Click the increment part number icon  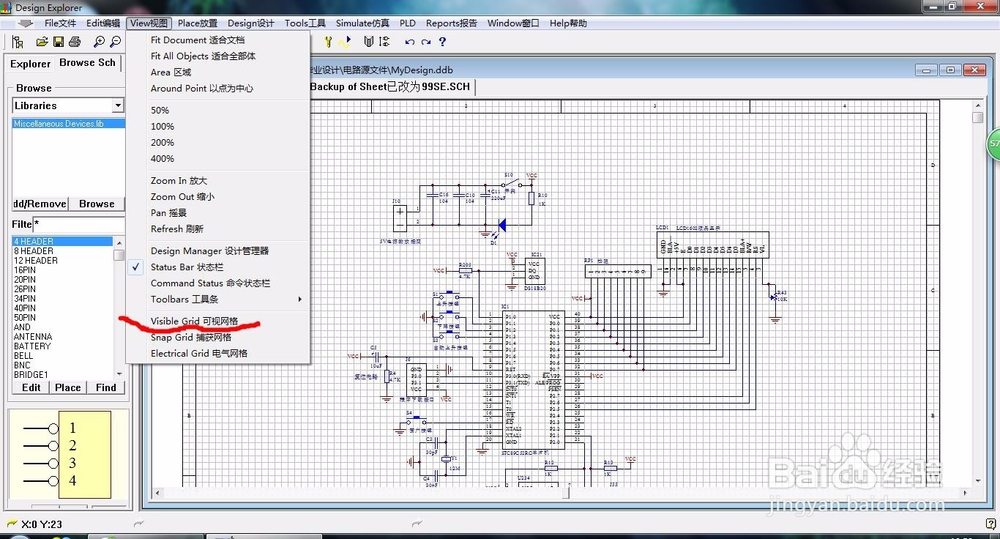(x=384, y=42)
